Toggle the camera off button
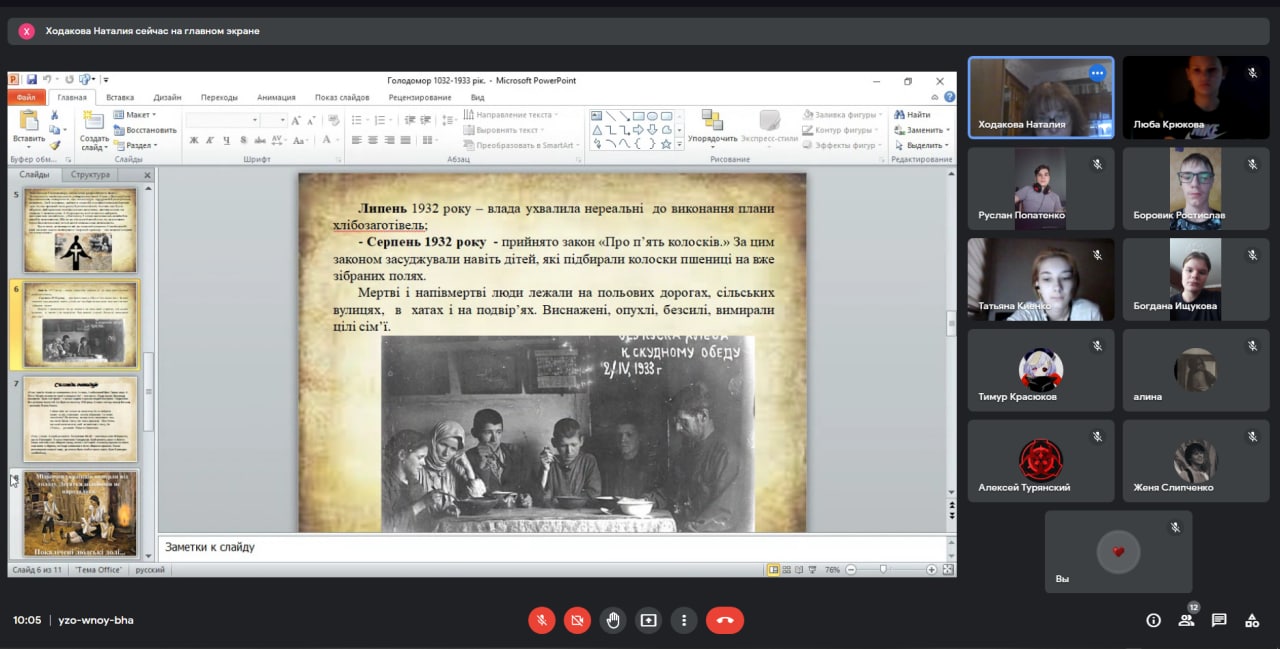 [x=577, y=620]
